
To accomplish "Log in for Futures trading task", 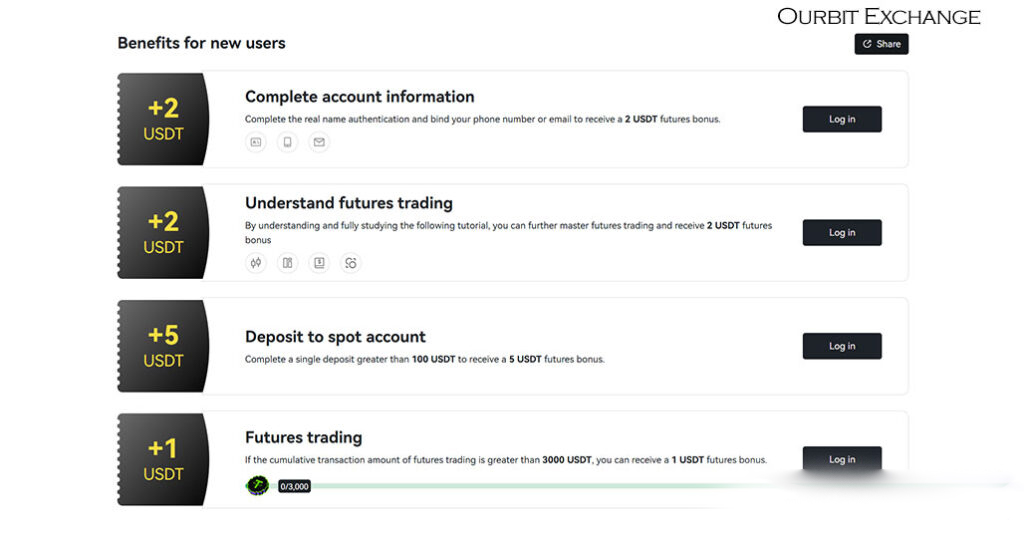I will tap(842, 459).
